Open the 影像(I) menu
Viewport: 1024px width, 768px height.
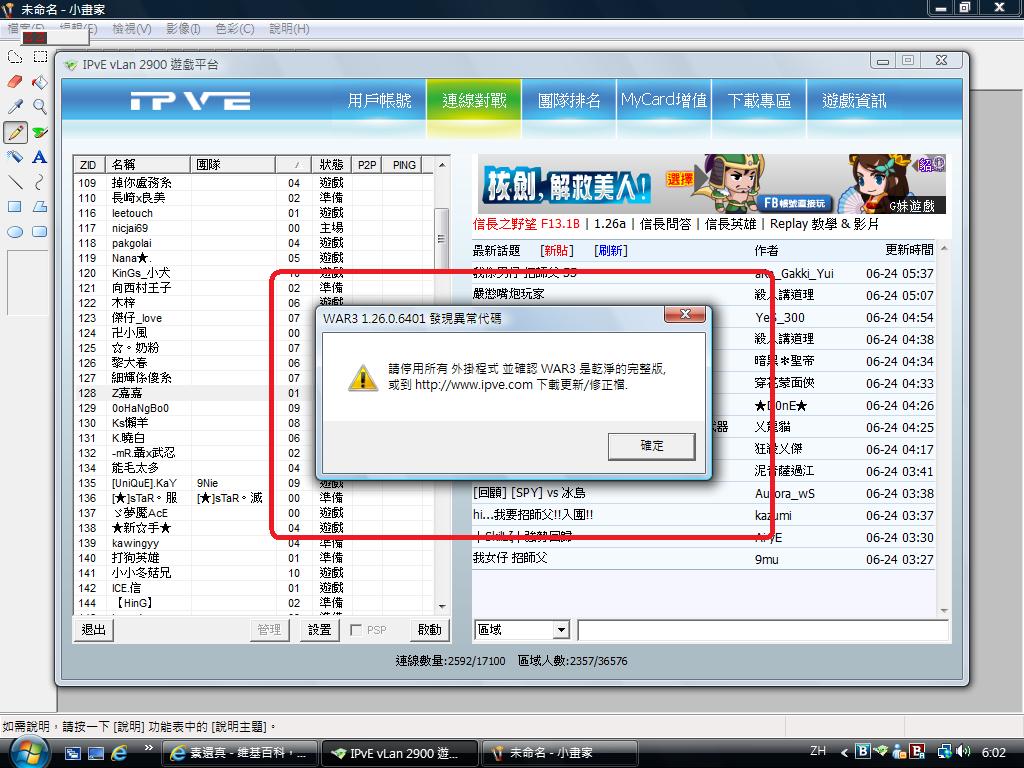pos(183,29)
